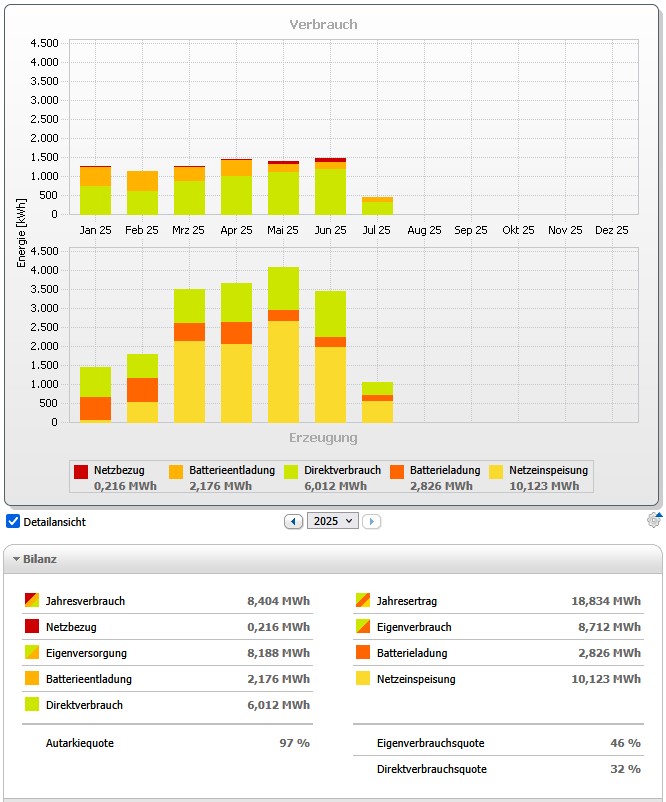Collapse the Bilanz section
The width and height of the screenshot is (666, 802).
[x=17, y=560]
